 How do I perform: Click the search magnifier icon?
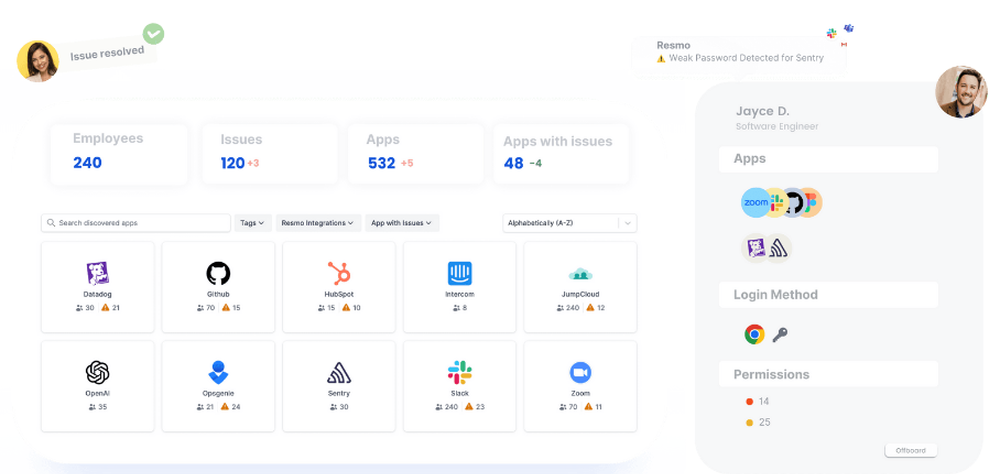coord(51,223)
